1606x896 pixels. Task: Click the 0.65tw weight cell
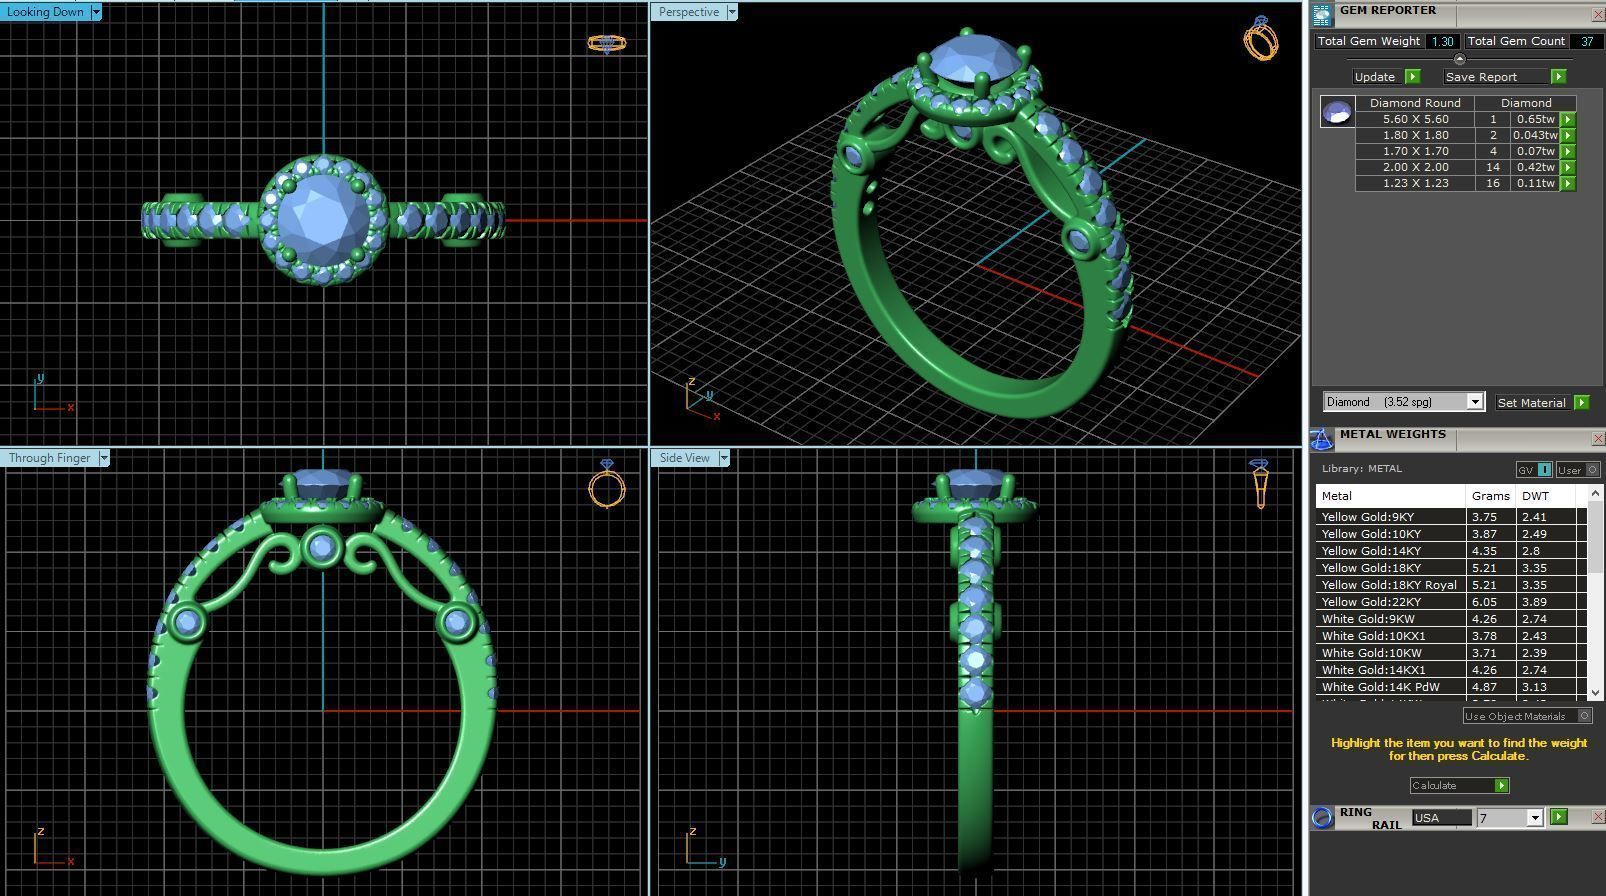(x=1535, y=119)
